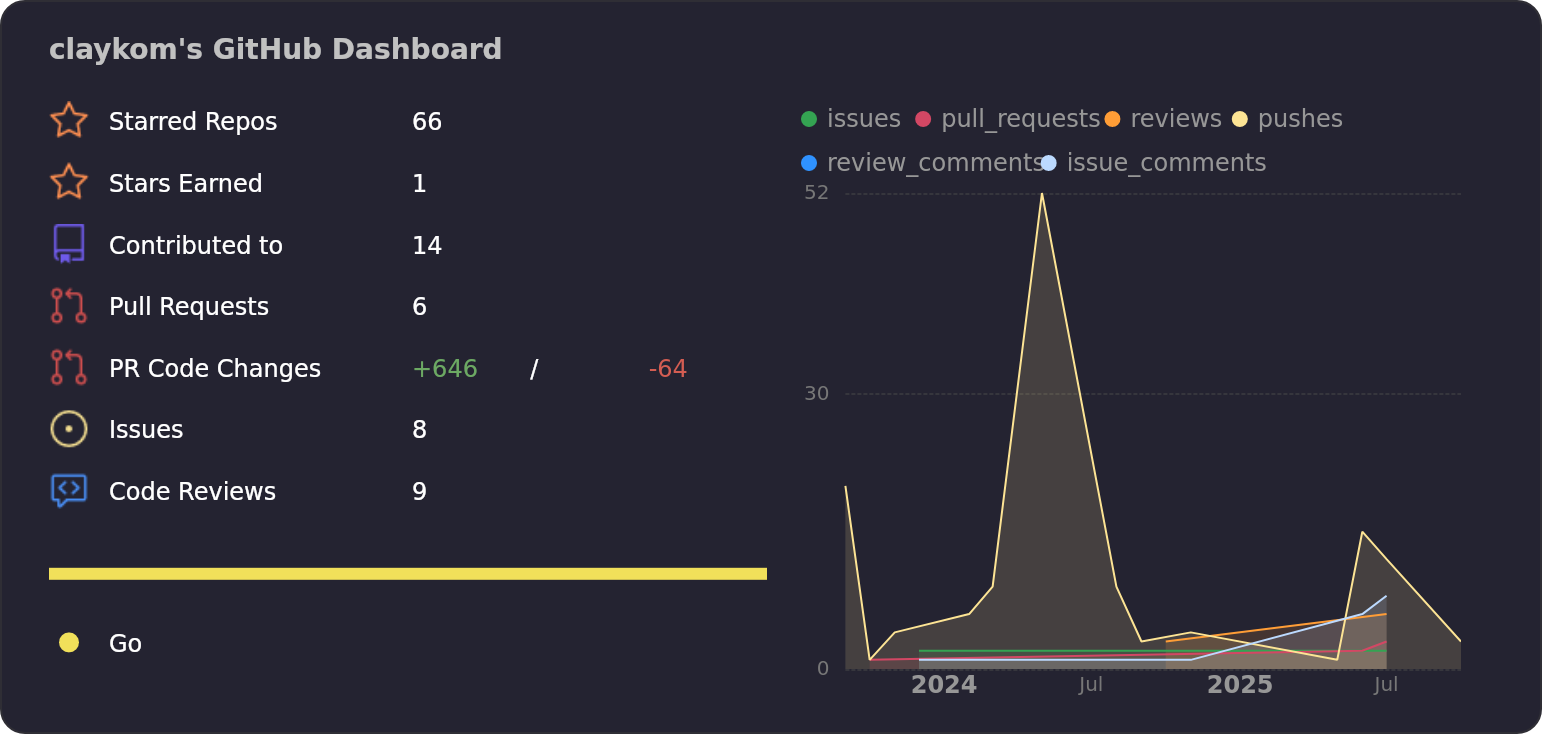Click the PR Code Changes label
Viewport: 1542px width, 734px height.
(215, 369)
